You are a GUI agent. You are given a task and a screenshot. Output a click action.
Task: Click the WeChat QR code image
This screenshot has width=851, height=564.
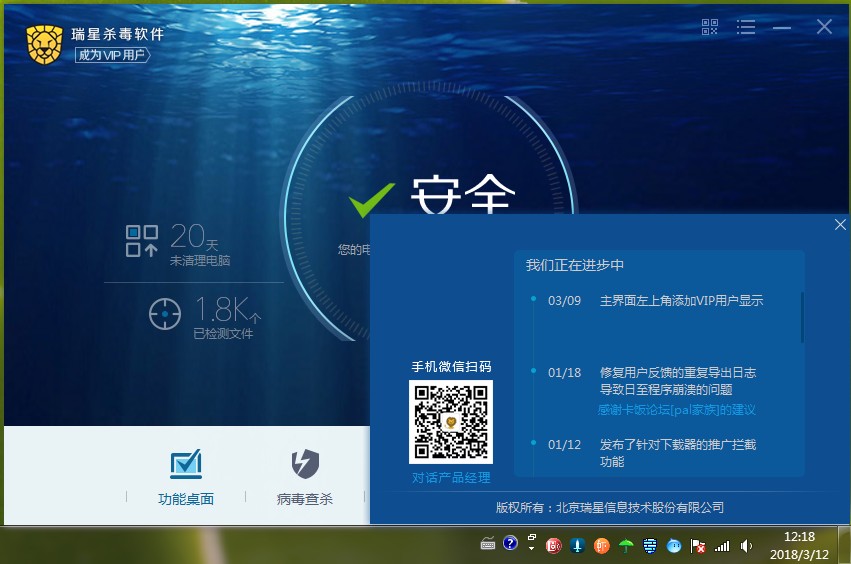click(x=450, y=422)
